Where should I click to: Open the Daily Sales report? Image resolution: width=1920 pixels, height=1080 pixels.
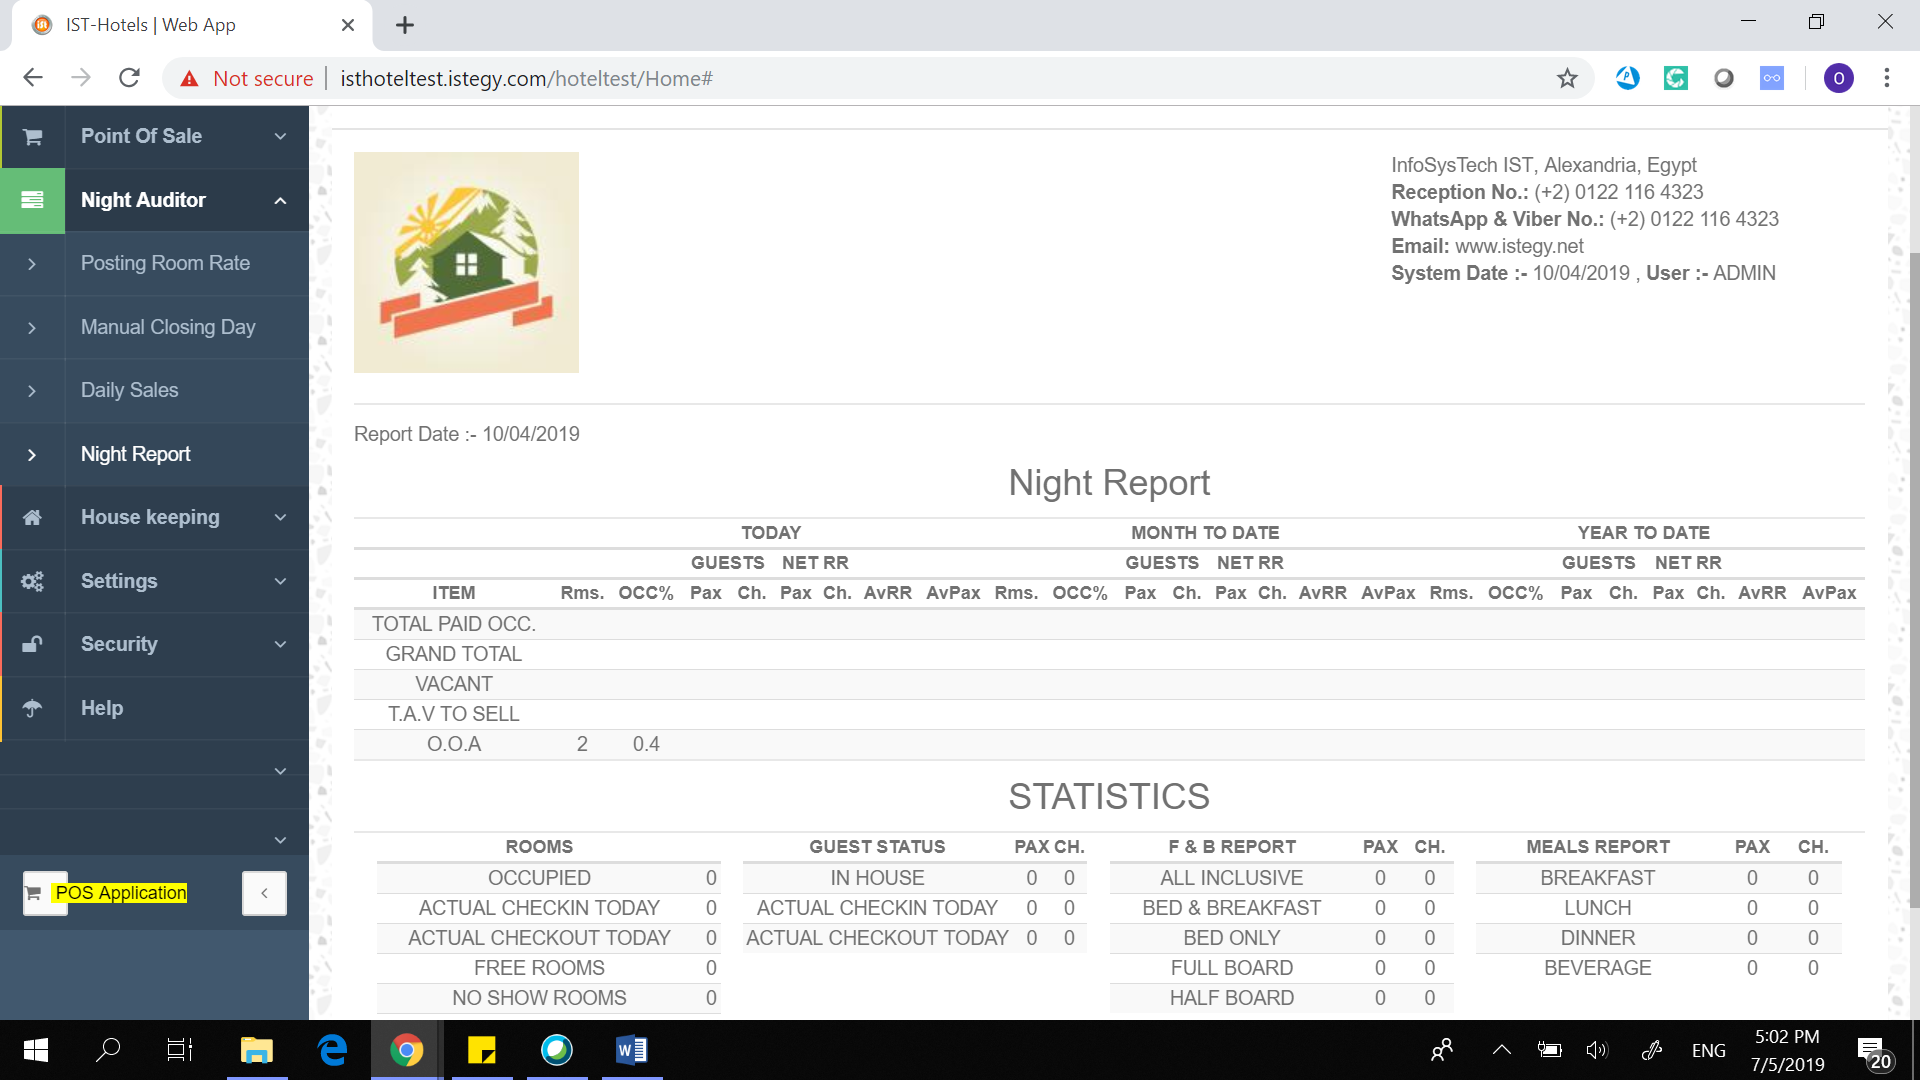point(129,390)
